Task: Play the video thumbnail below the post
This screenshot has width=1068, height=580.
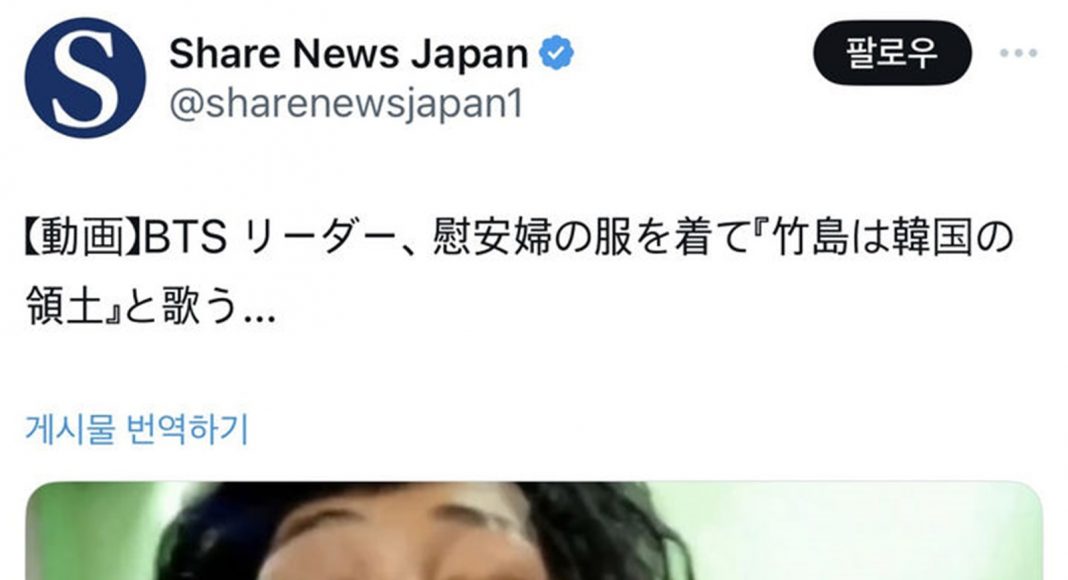Action: (x=534, y=530)
